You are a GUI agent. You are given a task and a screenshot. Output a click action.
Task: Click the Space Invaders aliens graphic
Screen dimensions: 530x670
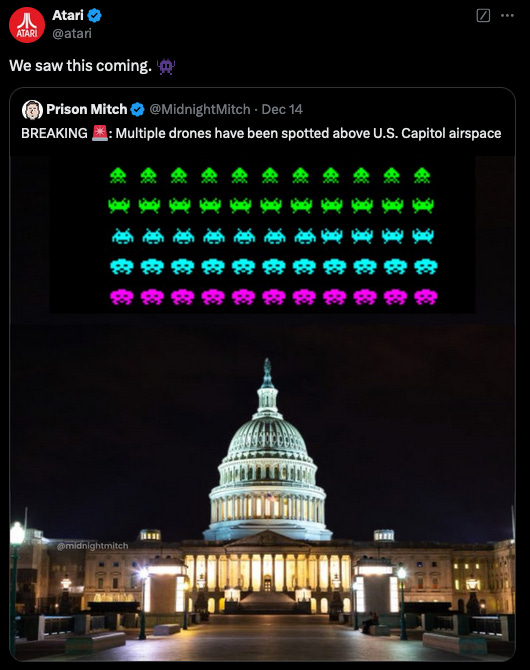click(273, 236)
